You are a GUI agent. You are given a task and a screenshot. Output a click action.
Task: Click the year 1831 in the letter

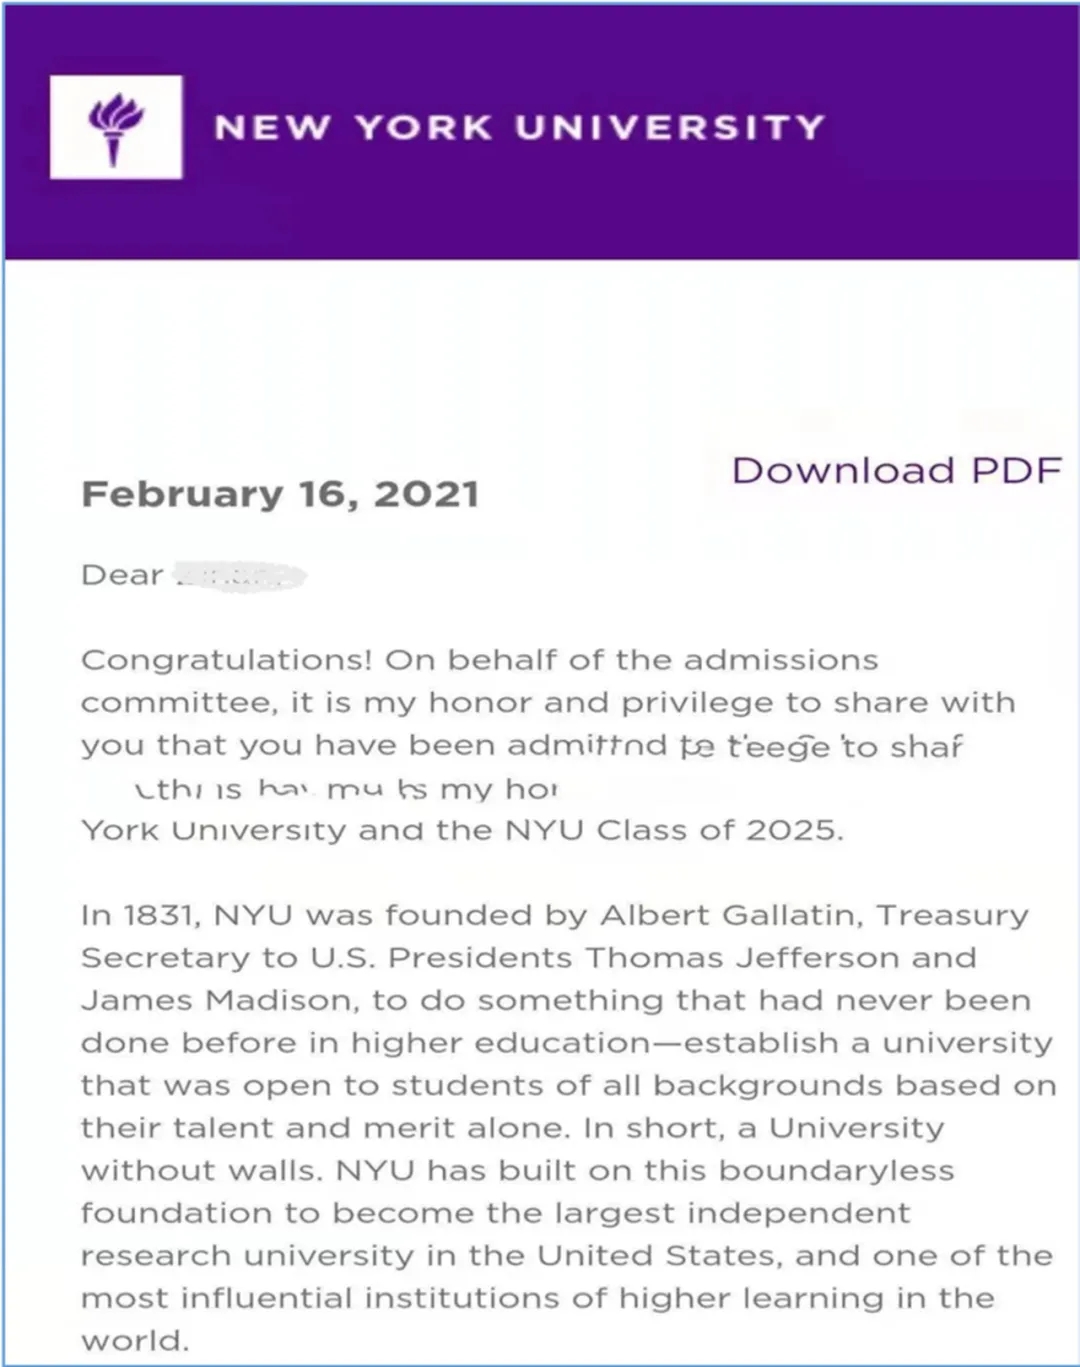pyautogui.click(x=162, y=915)
